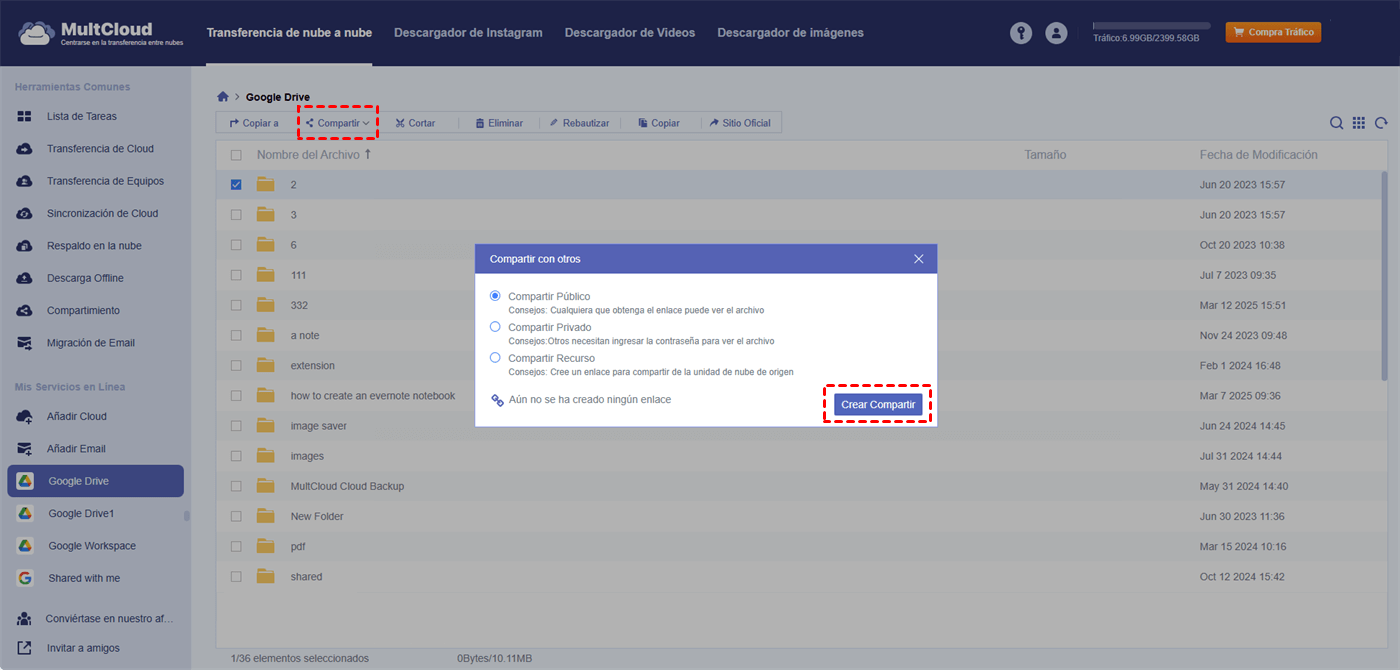Screen dimensions: 1400x670
Task: Open Migración de Email
Action: (90, 343)
